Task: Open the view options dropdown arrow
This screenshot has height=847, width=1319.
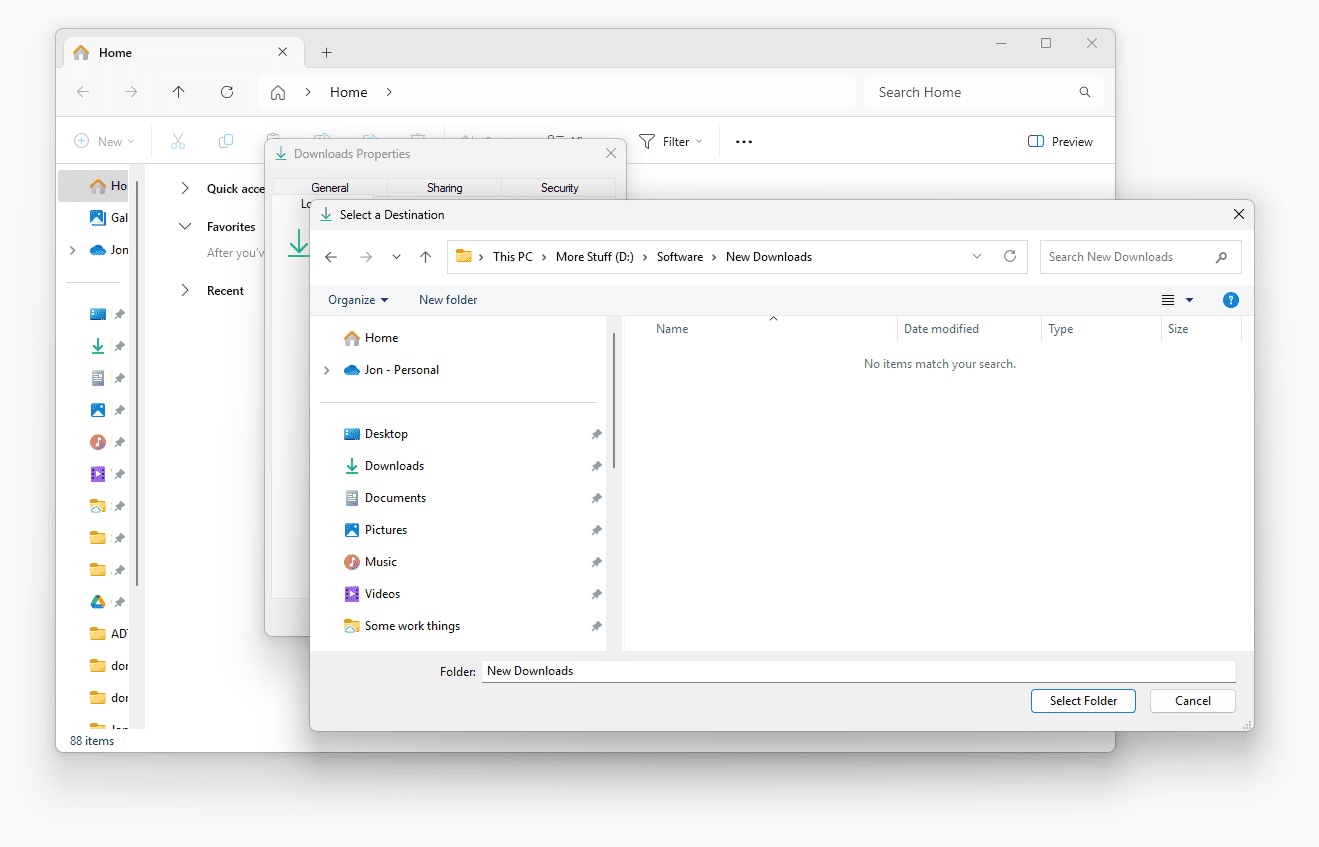Action: [x=1189, y=300]
